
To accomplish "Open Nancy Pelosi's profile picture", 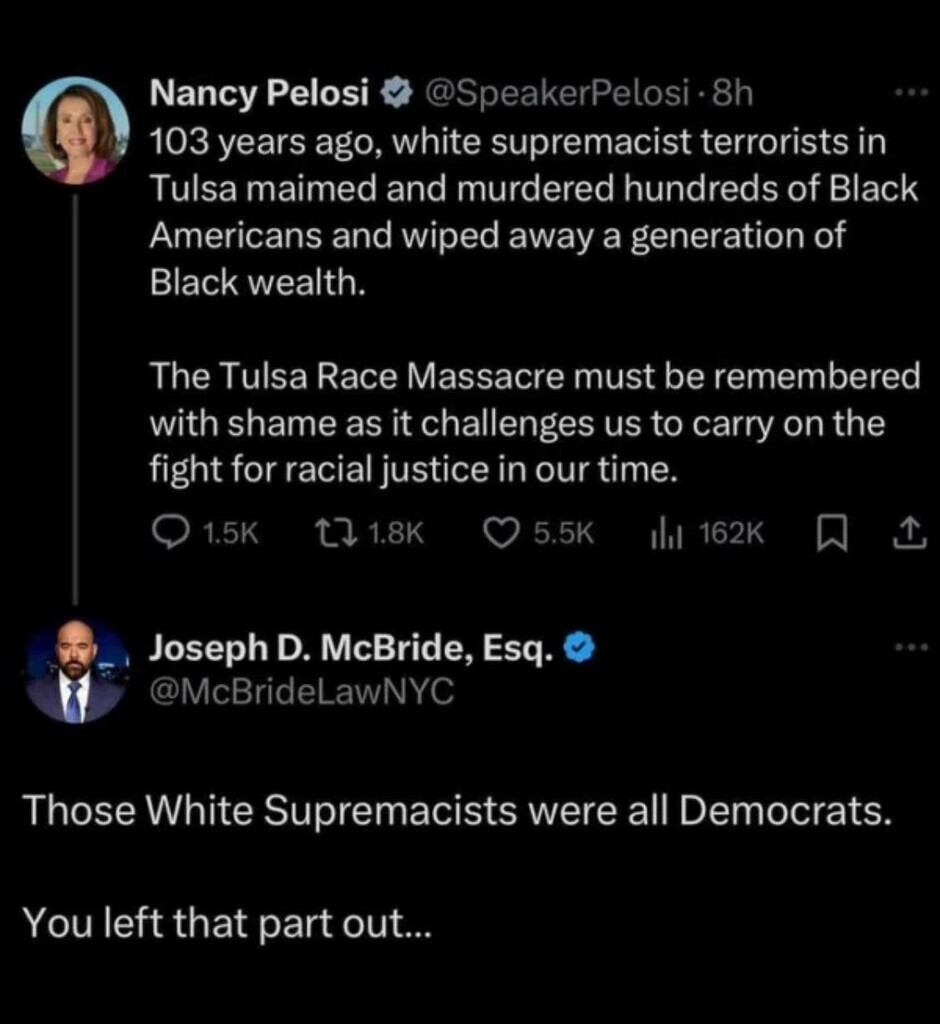I will click(75, 130).
